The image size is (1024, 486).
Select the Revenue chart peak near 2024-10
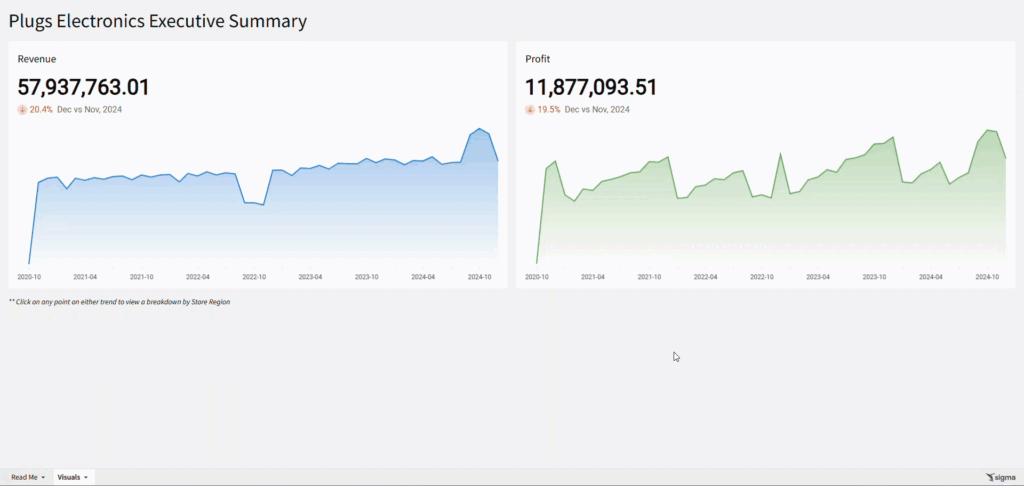point(480,129)
